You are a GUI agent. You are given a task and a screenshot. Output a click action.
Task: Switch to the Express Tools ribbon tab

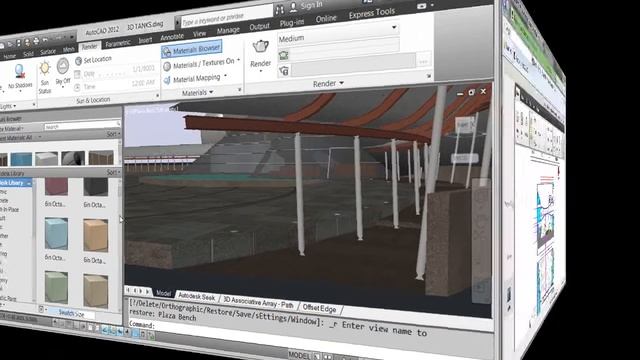(372, 13)
